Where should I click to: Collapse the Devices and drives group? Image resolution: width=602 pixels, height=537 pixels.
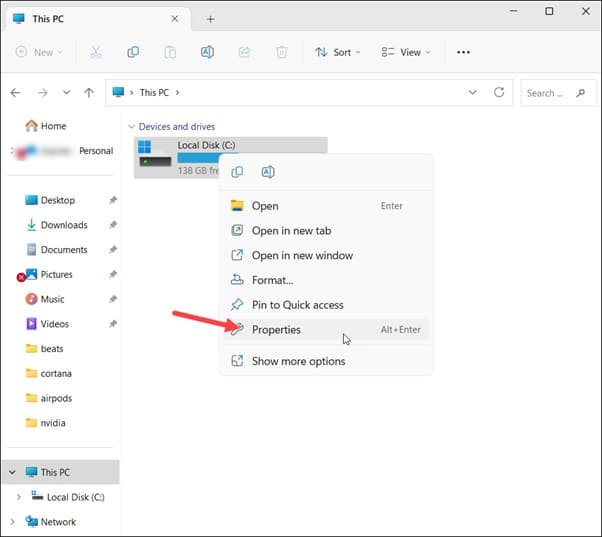131,126
